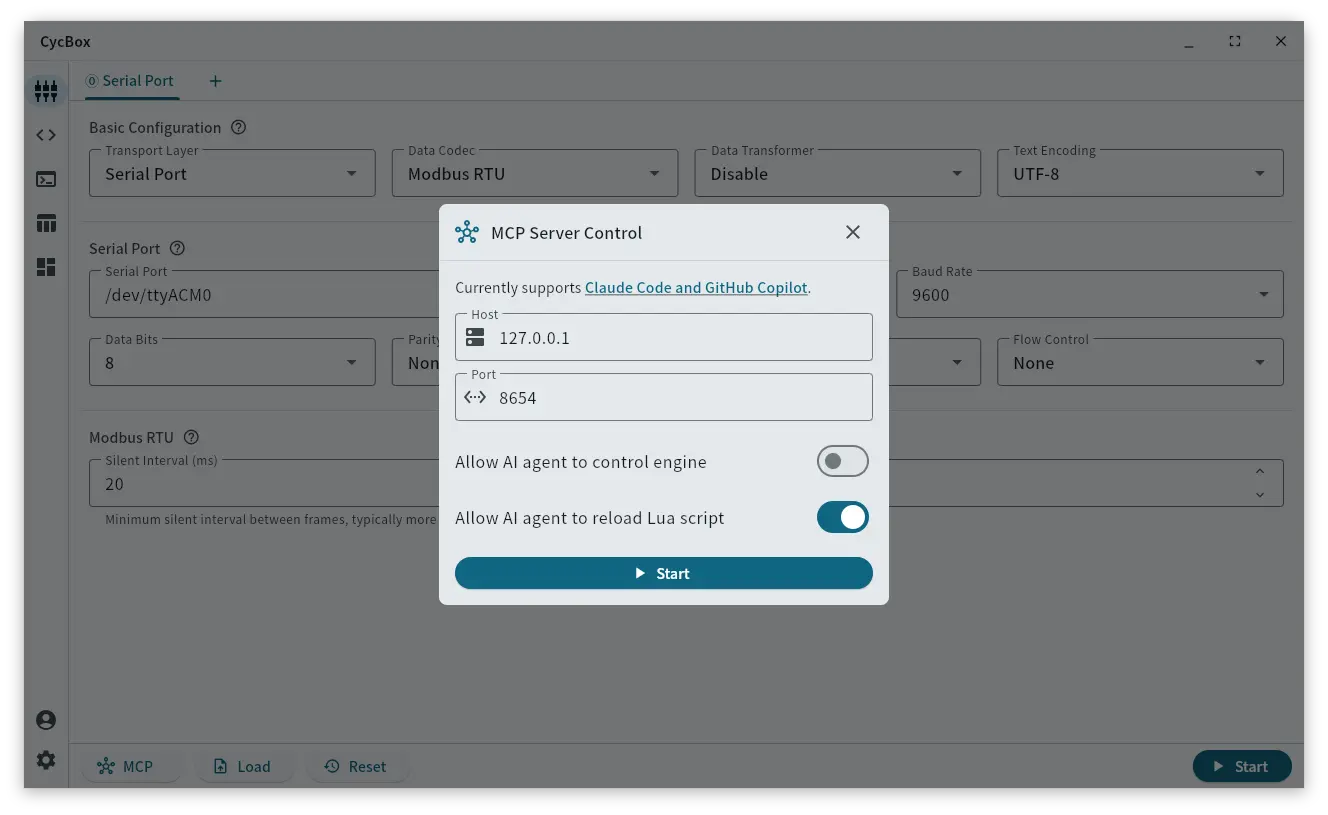The width and height of the screenshot is (1328, 815).
Task: Start the MCP server from the dialog
Action: coord(663,573)
